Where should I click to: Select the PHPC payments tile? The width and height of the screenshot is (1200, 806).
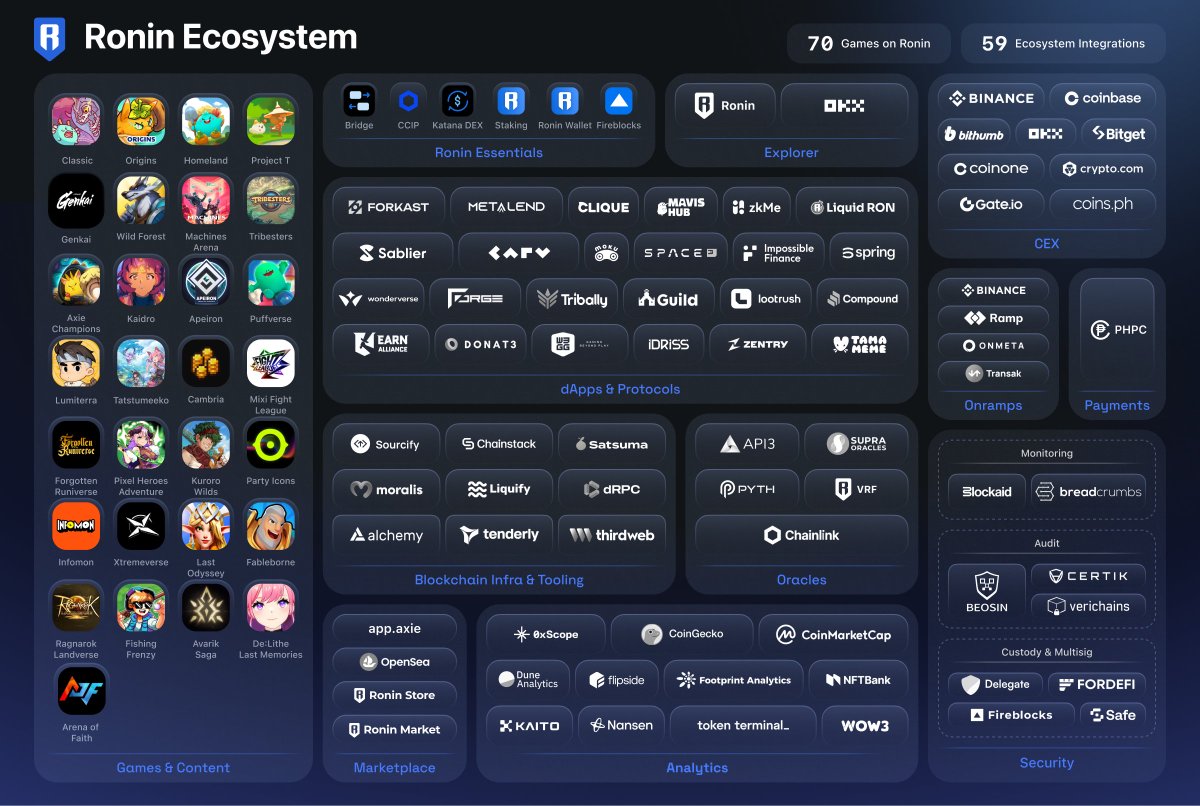1117,330
